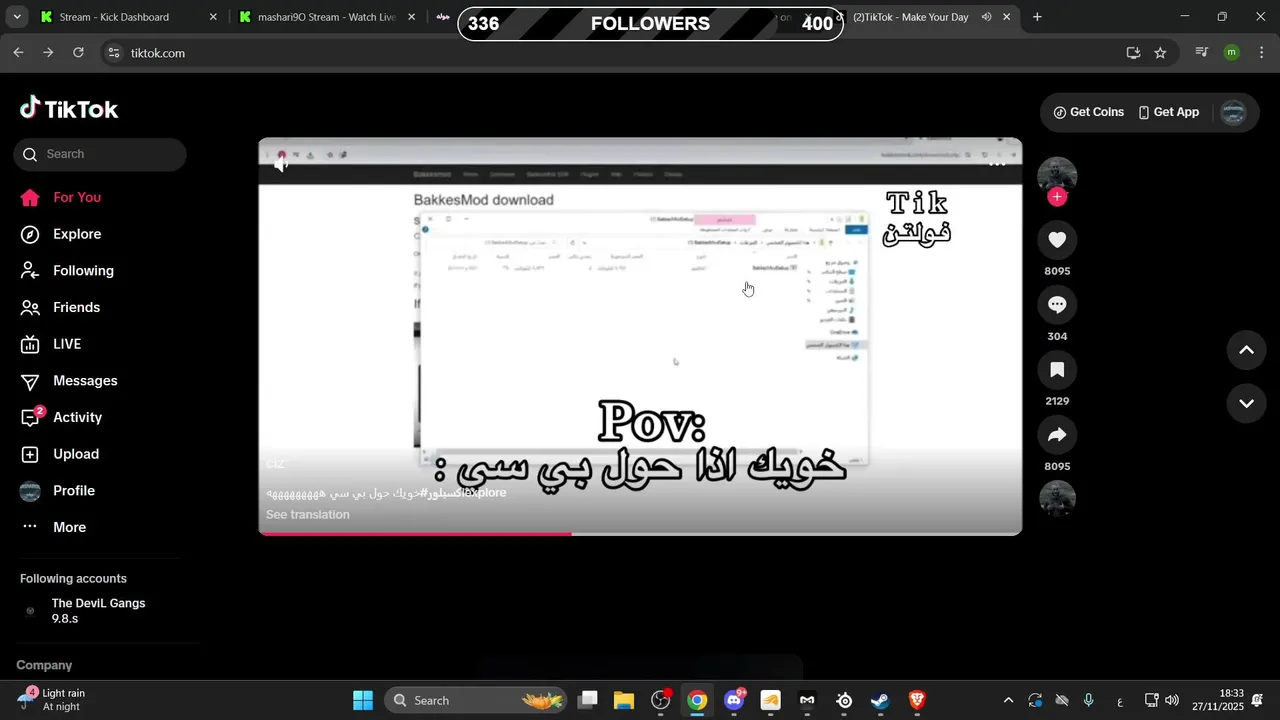The width and height of the screenshot is (1280, 720).
Task: View site information icon in address bar
Action: click(114, 53)
